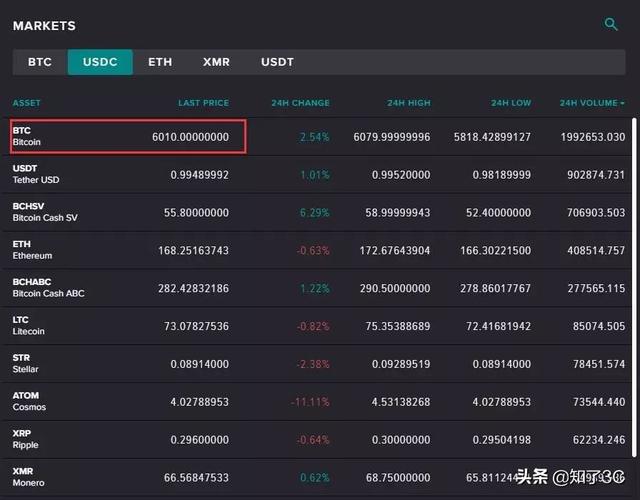The width and height of the screenshot is (640, 500).
Task: Click Bitcoin 24h change 2.54%
Action: tap(314, 137)
